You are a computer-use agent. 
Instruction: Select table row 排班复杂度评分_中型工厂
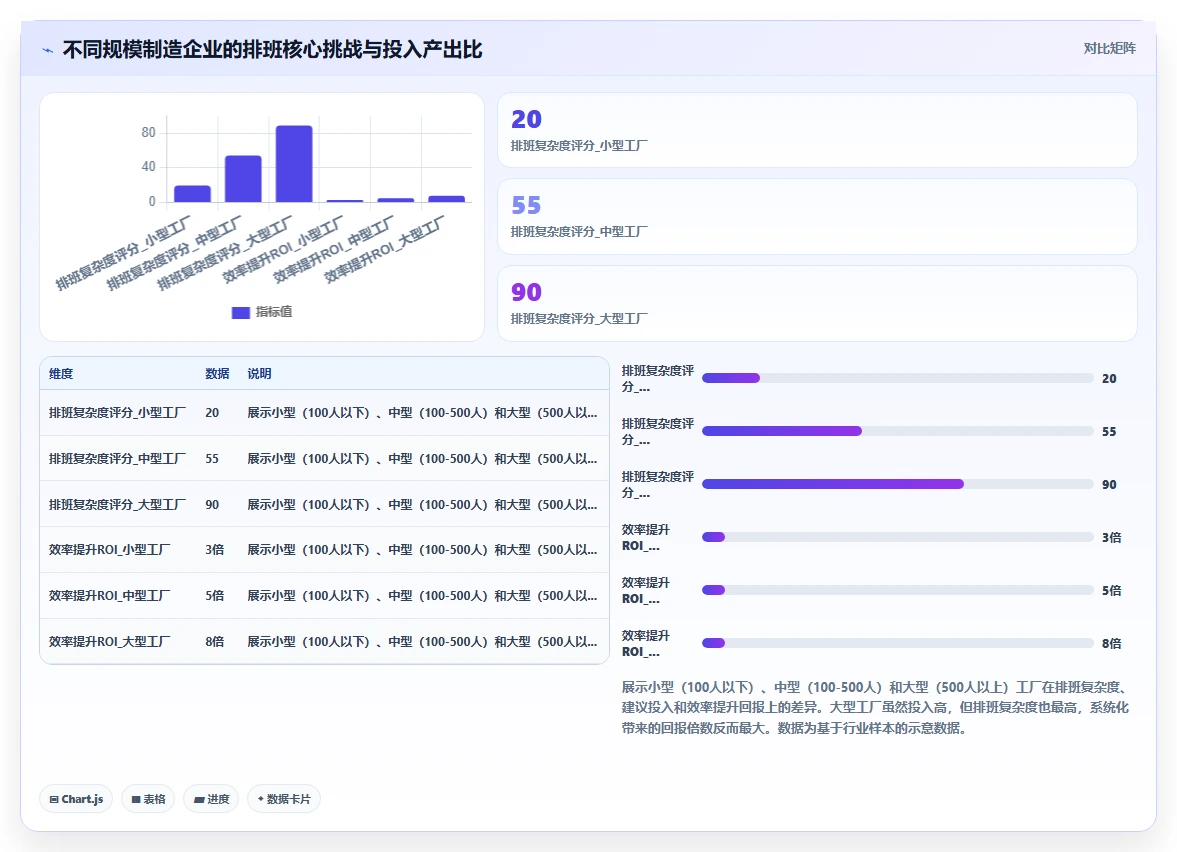324,459
